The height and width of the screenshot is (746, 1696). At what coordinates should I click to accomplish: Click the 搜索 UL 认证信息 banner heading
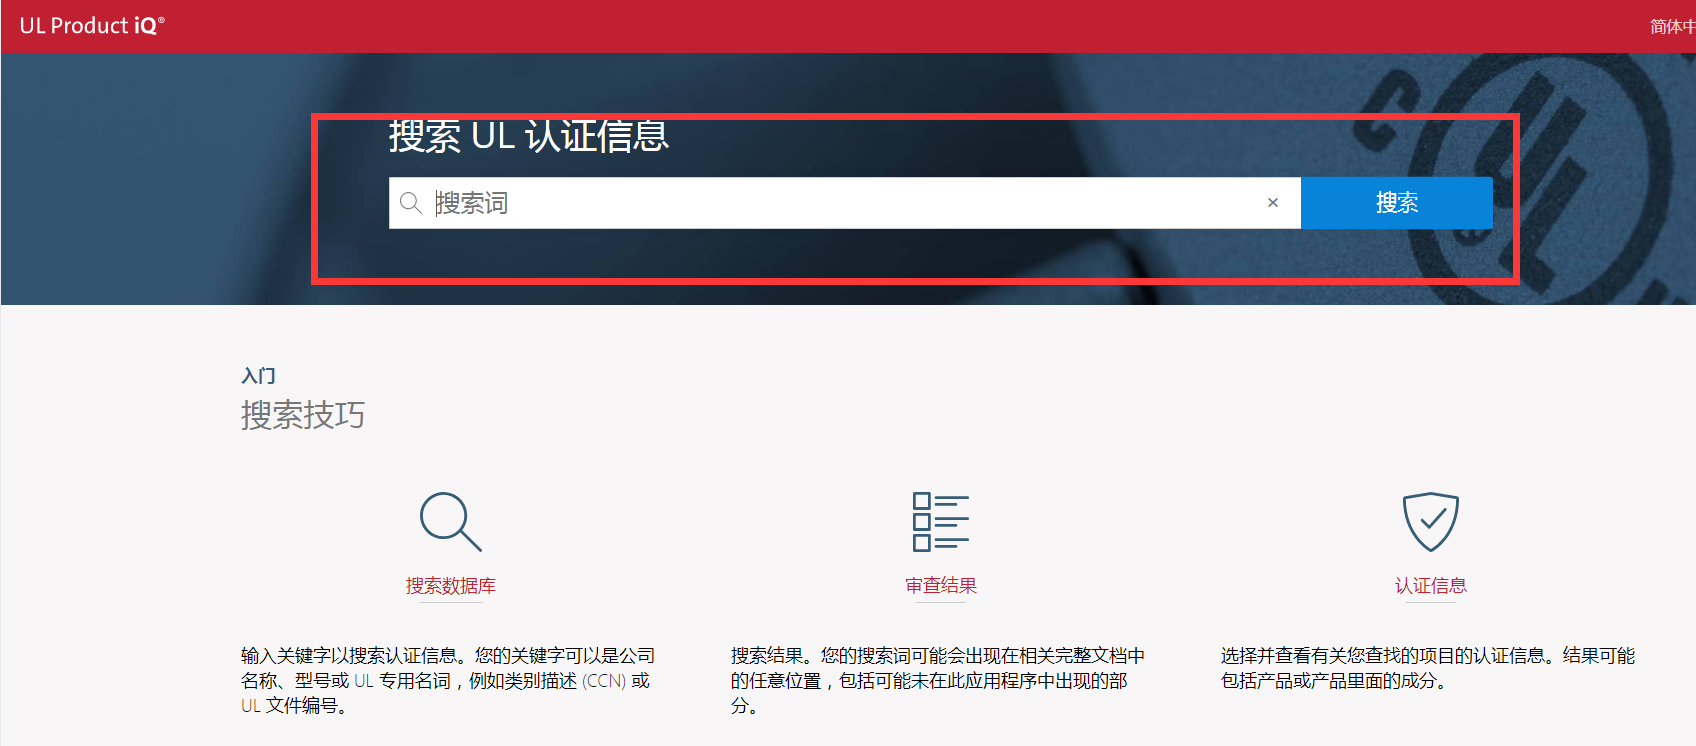(528, 136)
